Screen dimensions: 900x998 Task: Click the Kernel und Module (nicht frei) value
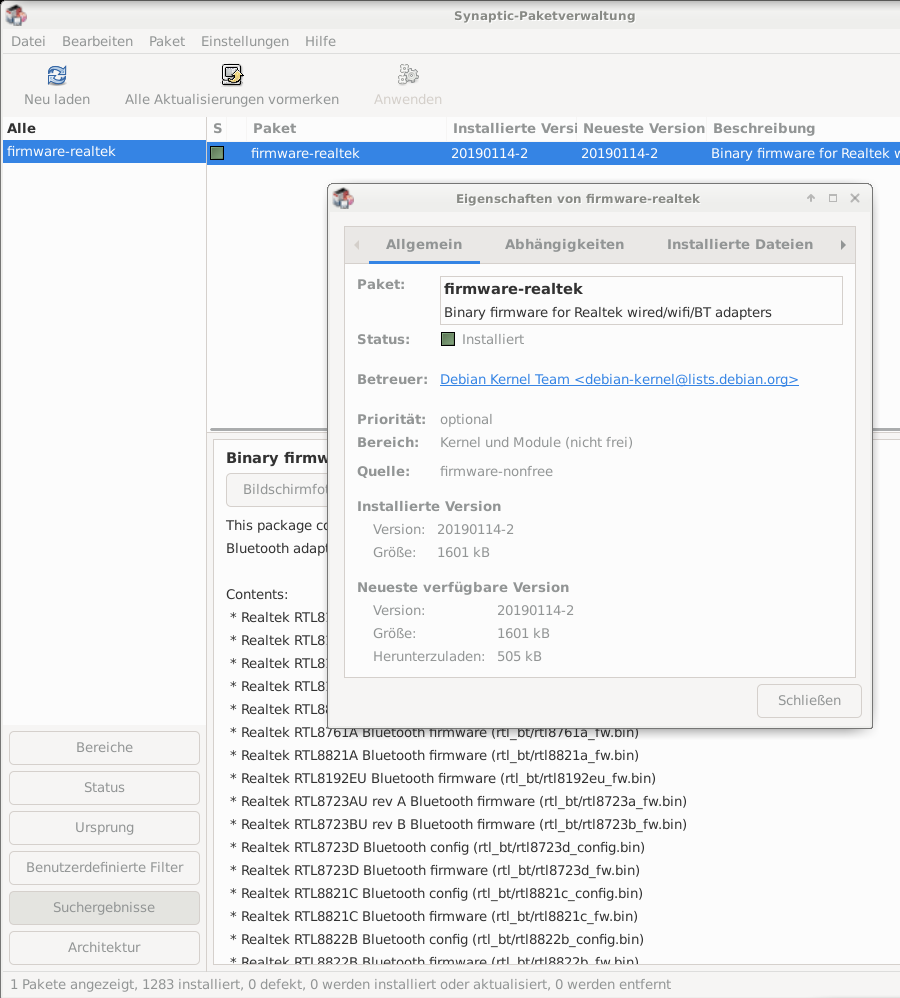tap(536, 442)
